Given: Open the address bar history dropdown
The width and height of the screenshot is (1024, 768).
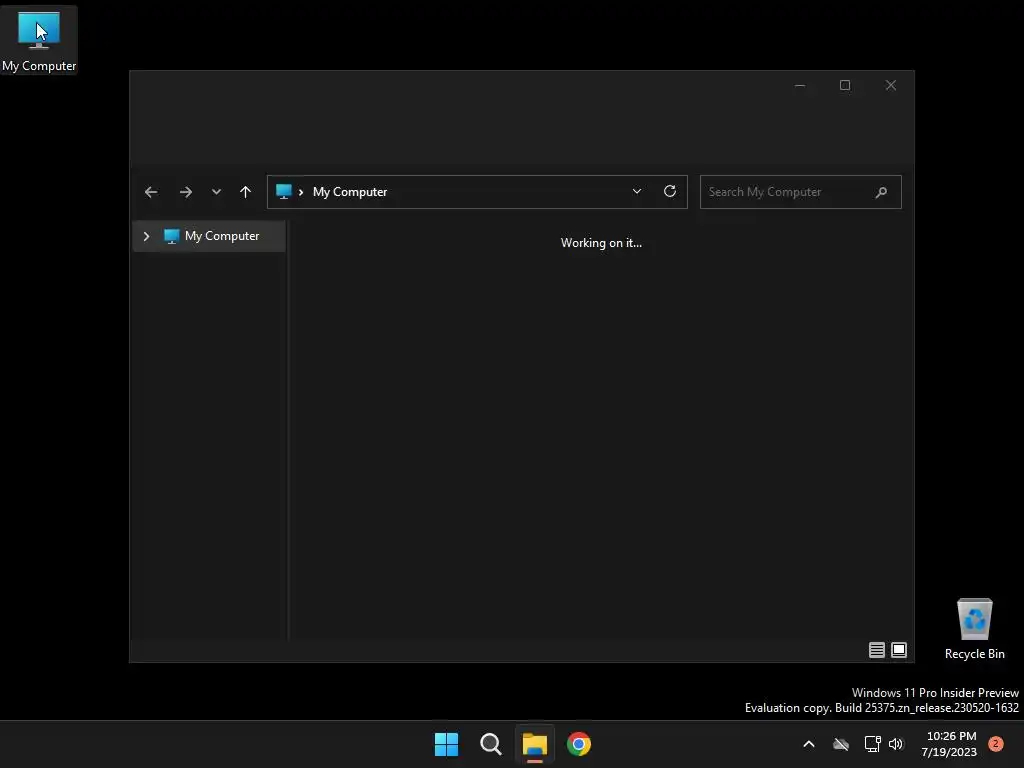Looking at the screenshot, I should [x=637, y=191].
